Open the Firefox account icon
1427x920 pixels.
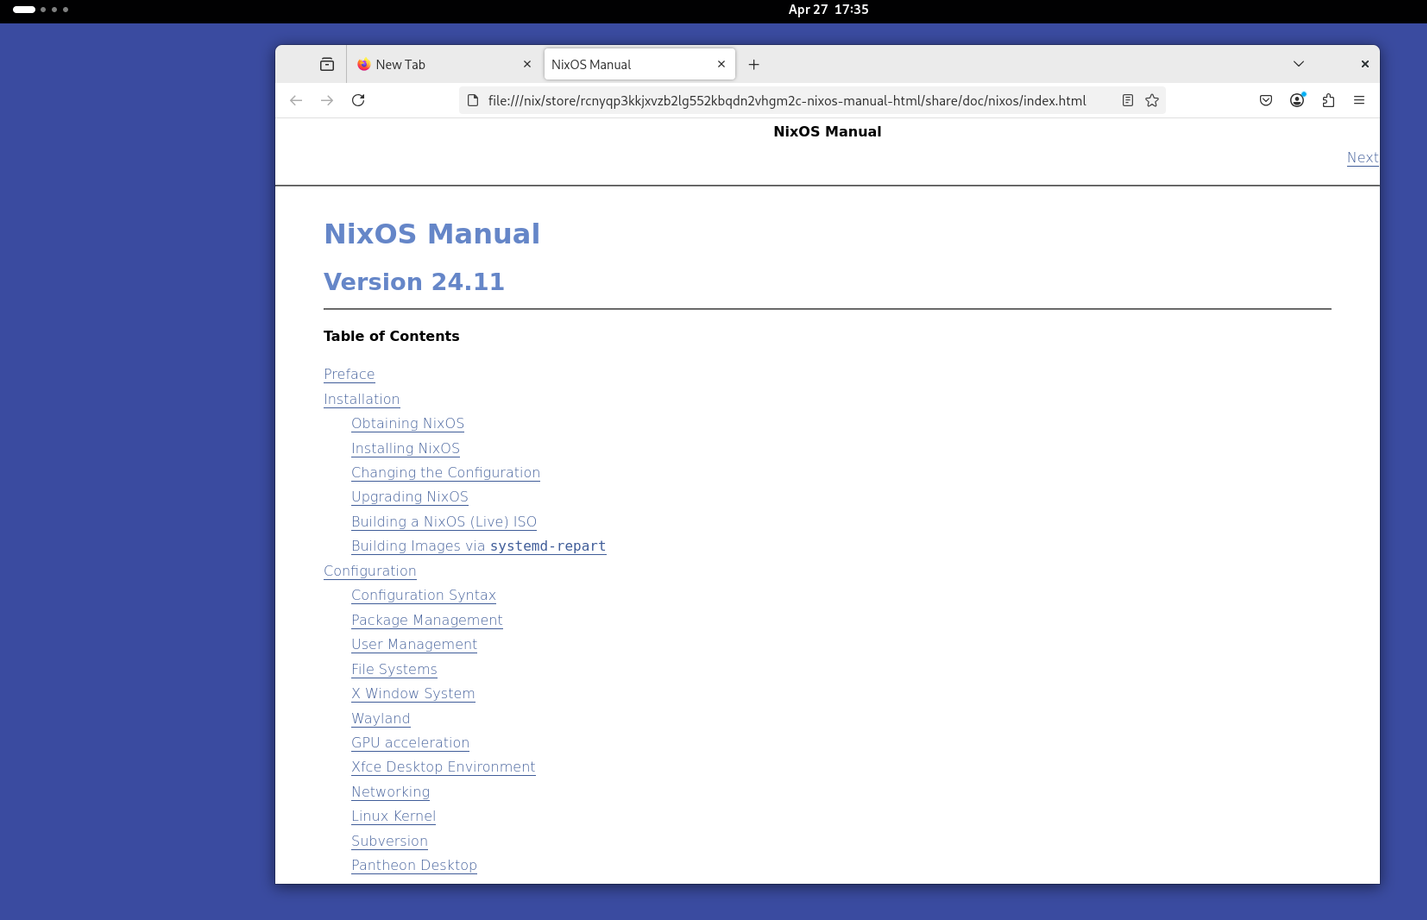(1297, 100)
